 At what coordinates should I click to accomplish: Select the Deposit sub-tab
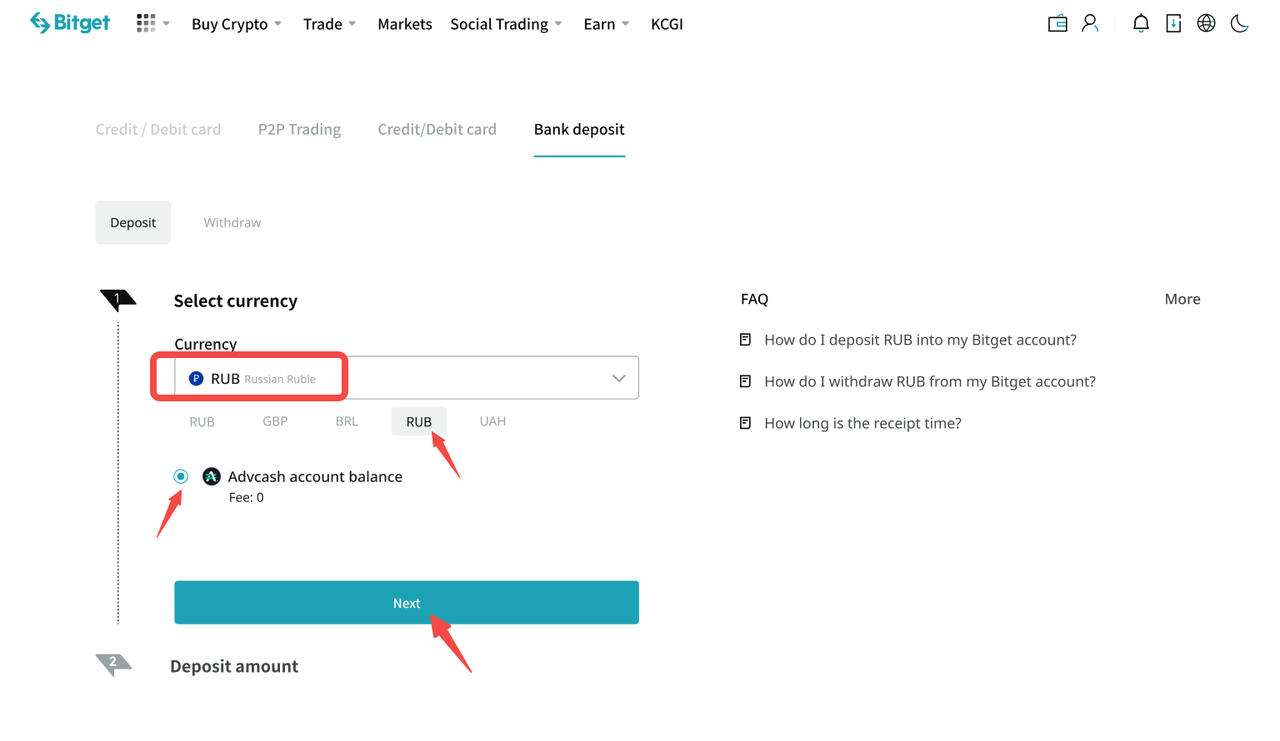(x=133, y=222)
